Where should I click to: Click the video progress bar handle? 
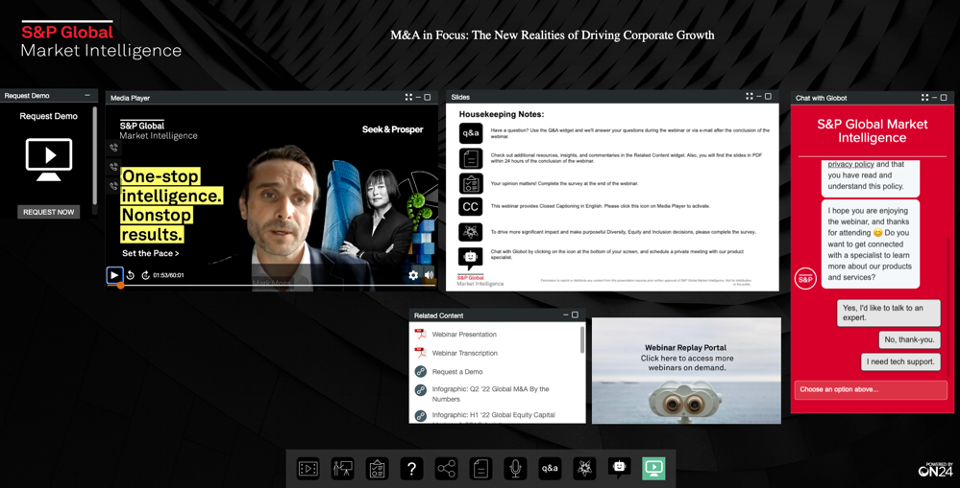tap(121, 285)
